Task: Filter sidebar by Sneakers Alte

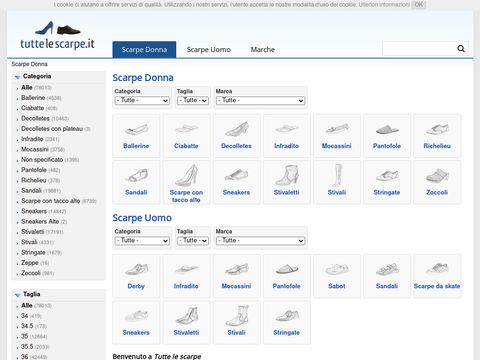Action: (40, 221)
